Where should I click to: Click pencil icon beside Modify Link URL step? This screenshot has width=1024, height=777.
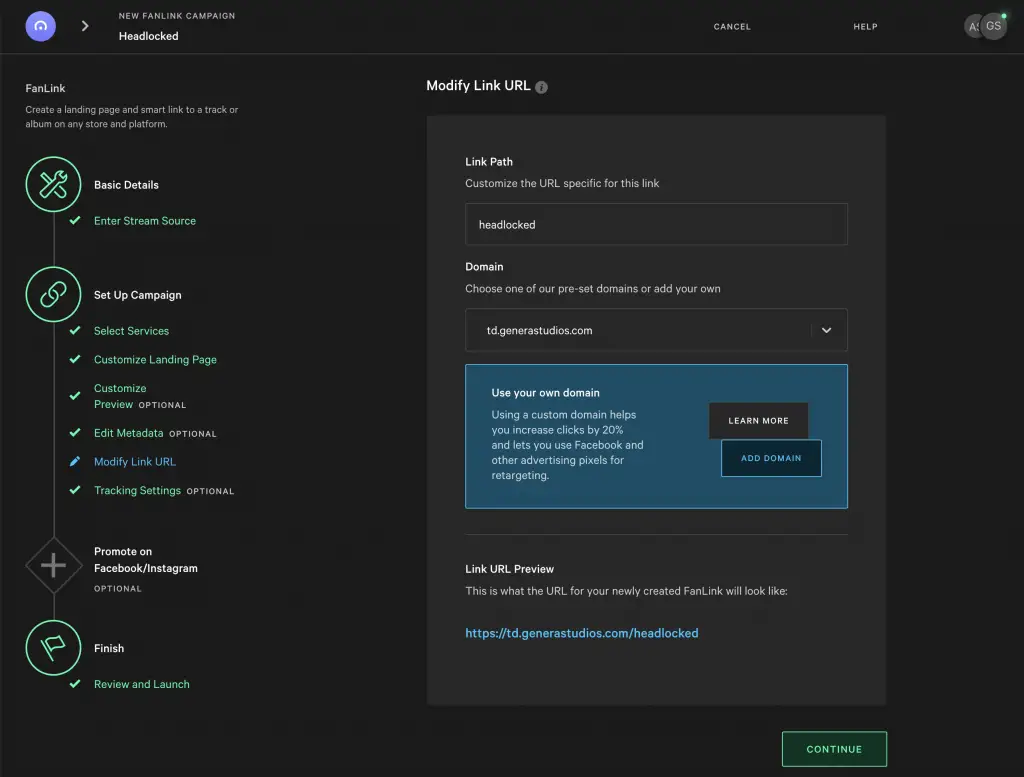coord(75,462)
